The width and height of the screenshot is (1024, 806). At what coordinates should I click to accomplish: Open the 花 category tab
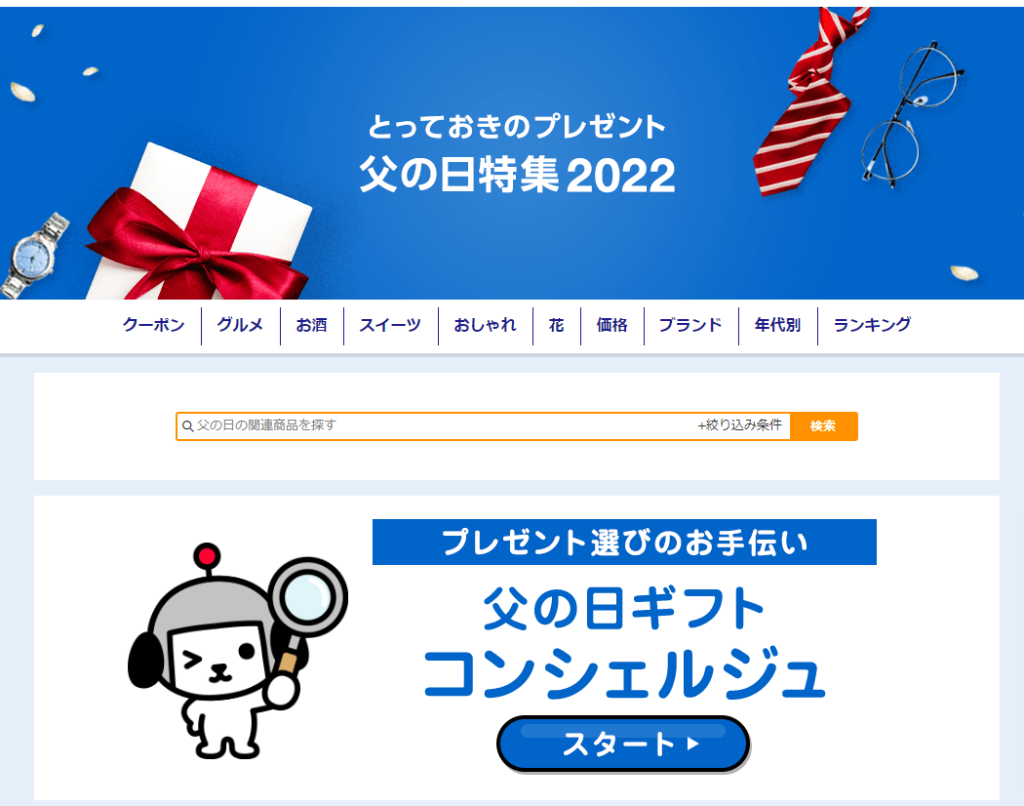tap(556, 325)
